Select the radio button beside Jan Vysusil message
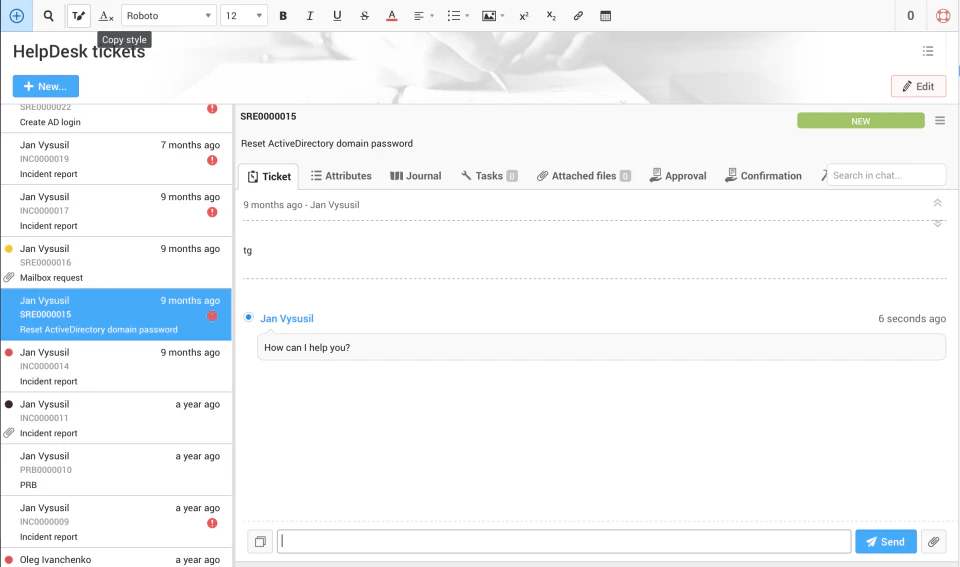The image size is (960, 567). click(249, 317)
